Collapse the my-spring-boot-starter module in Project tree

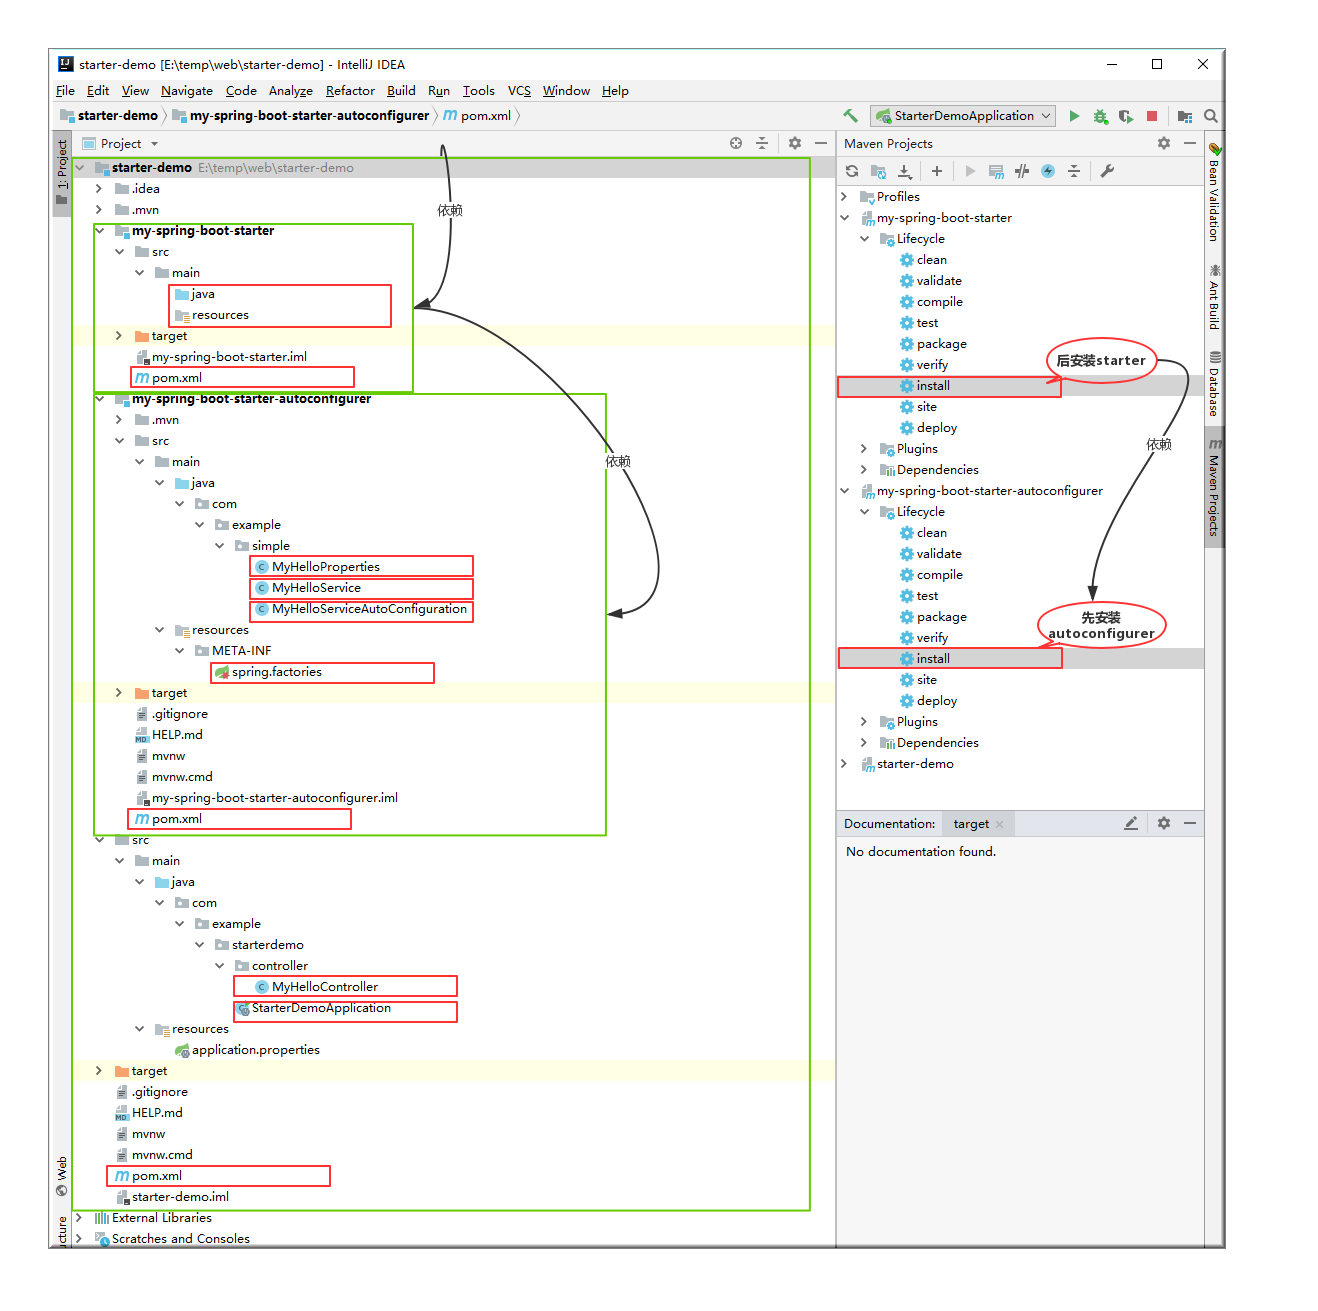(x=99, y=231)
